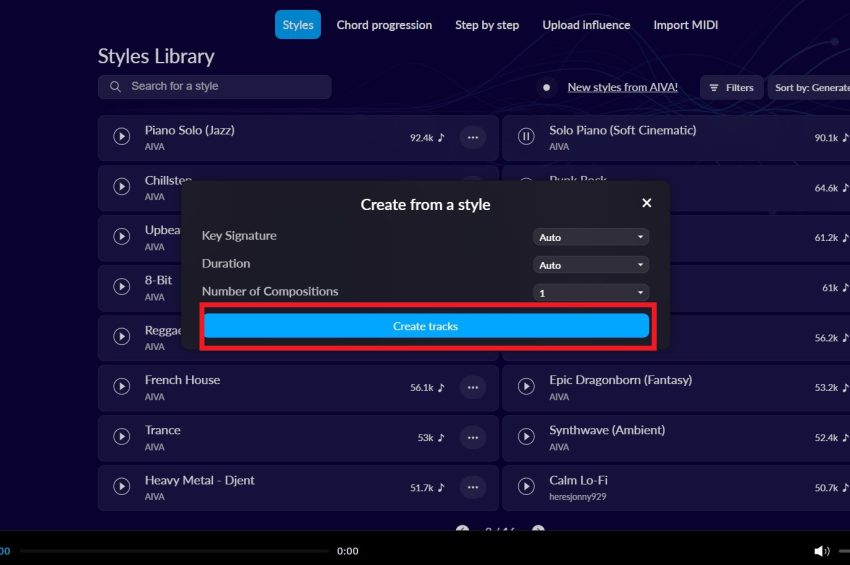The width and height of the screenshot is (850, 565).
Task: Open options for Heavy Metal - Djent
Action: (x=473, y=487)
